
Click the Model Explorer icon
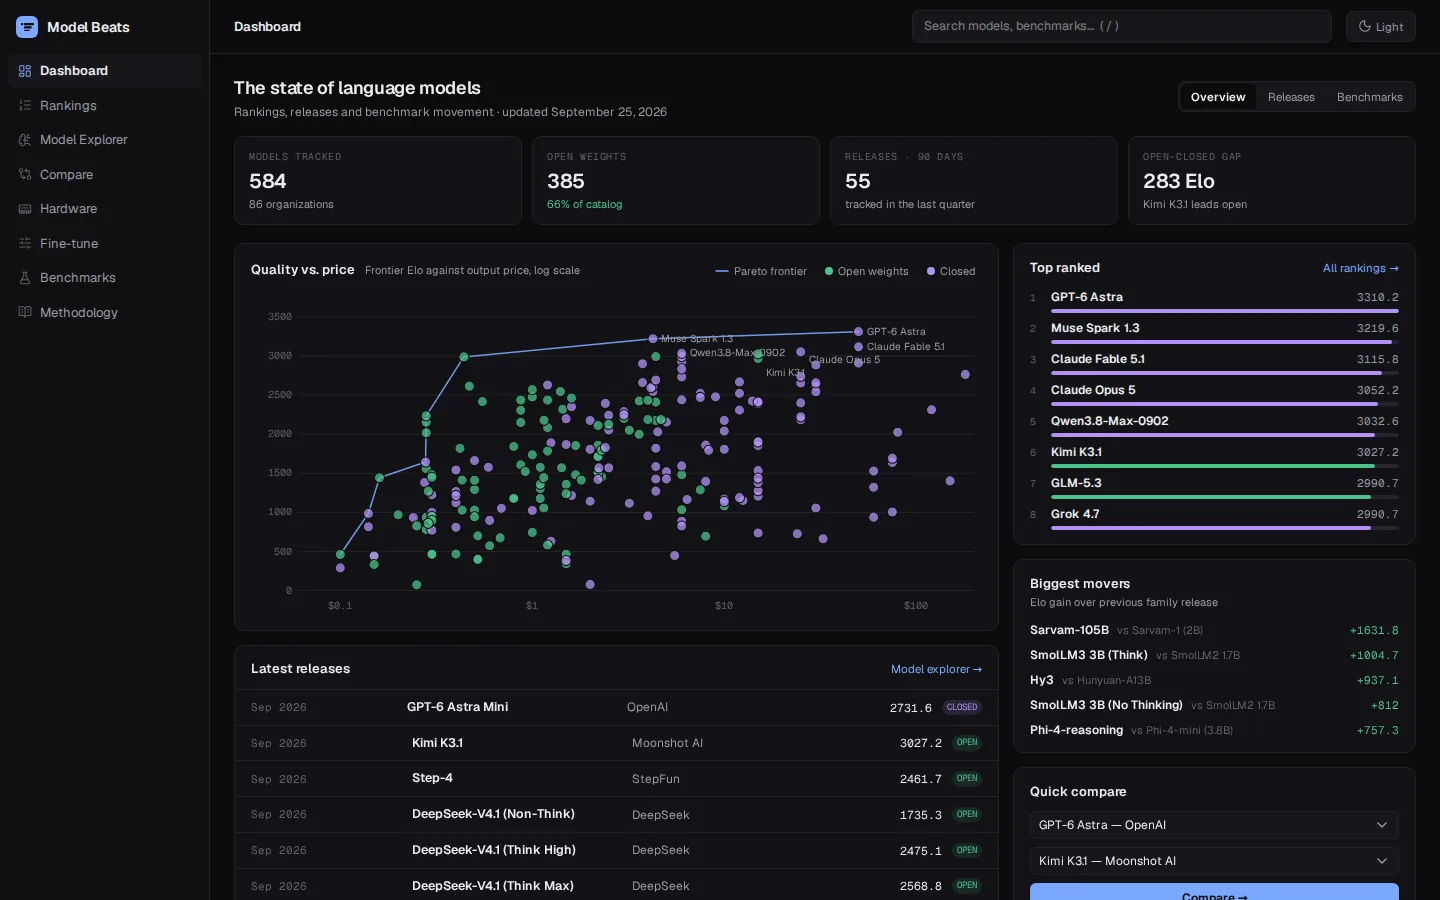point(25,140)
